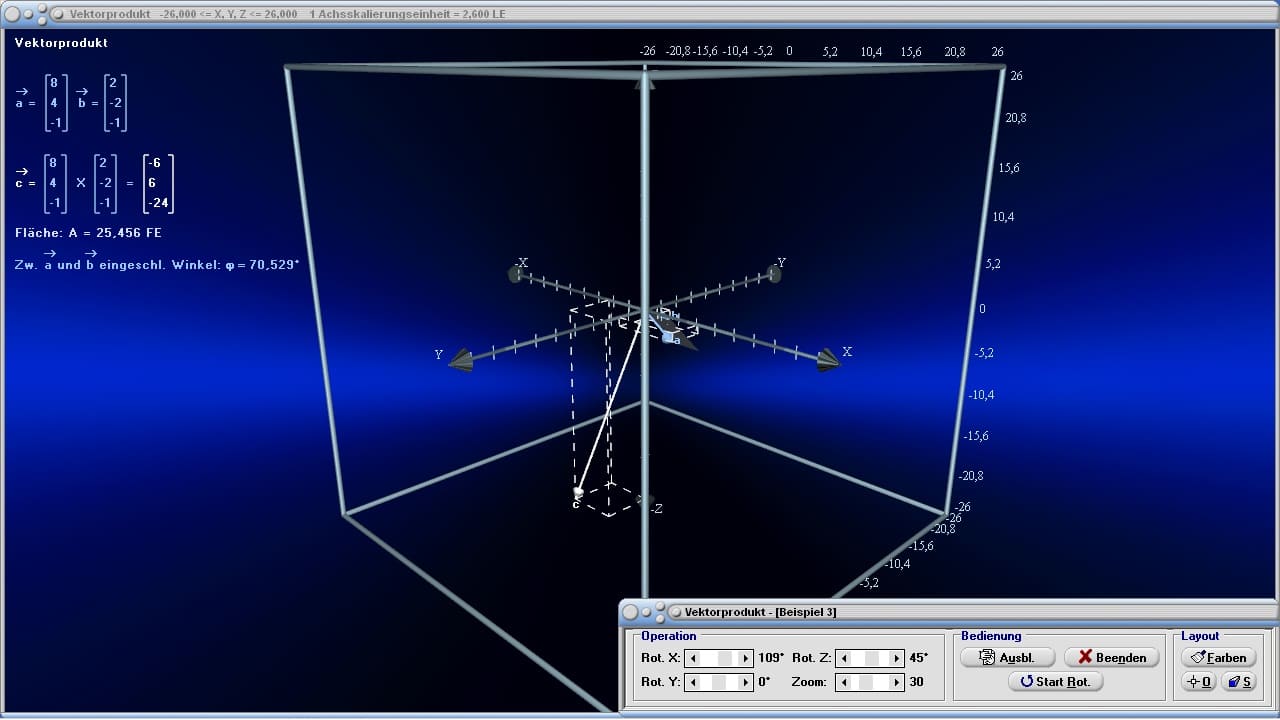The image size is (1280, 720).
Task: Increase Rot. Y with right arrow
Action: [745, 682]
